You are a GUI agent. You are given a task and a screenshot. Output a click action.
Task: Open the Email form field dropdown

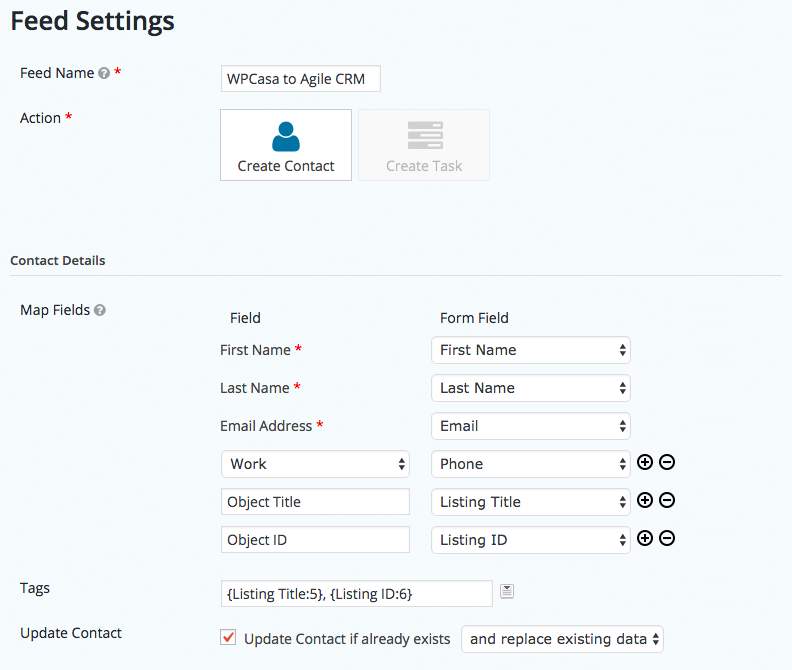pos(531,426)
